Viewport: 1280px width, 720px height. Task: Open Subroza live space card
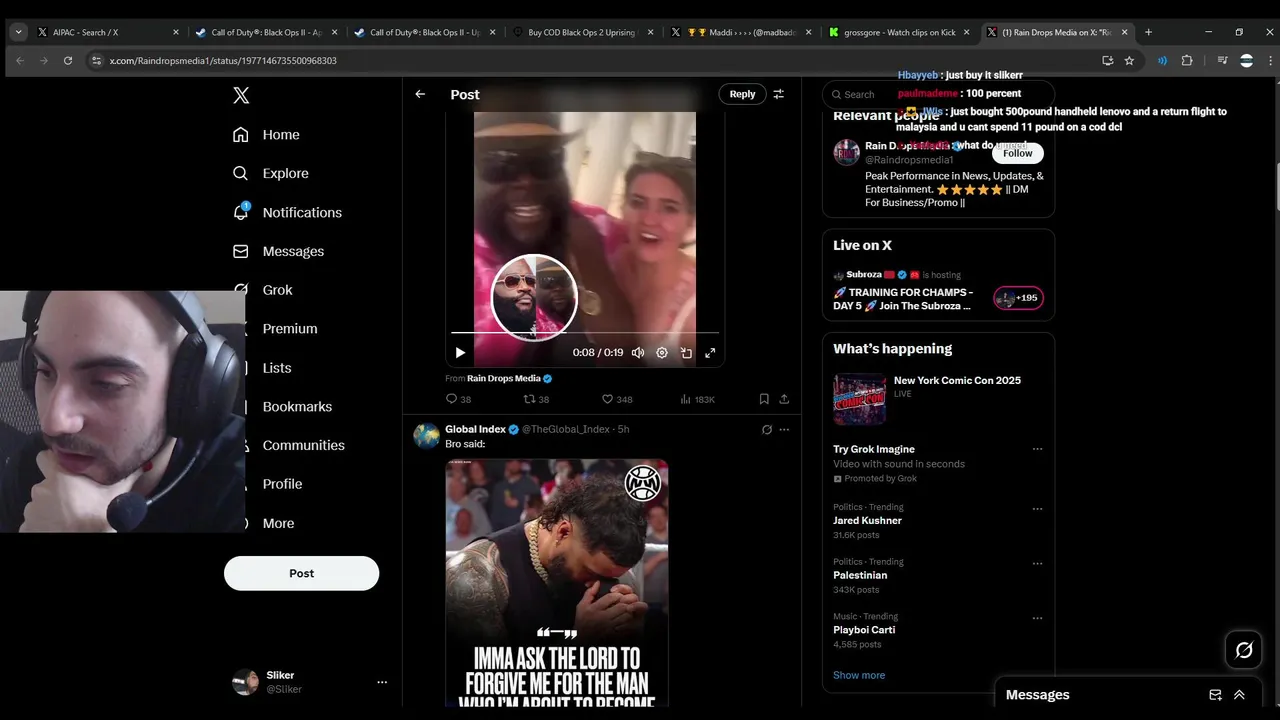point(938,291)
